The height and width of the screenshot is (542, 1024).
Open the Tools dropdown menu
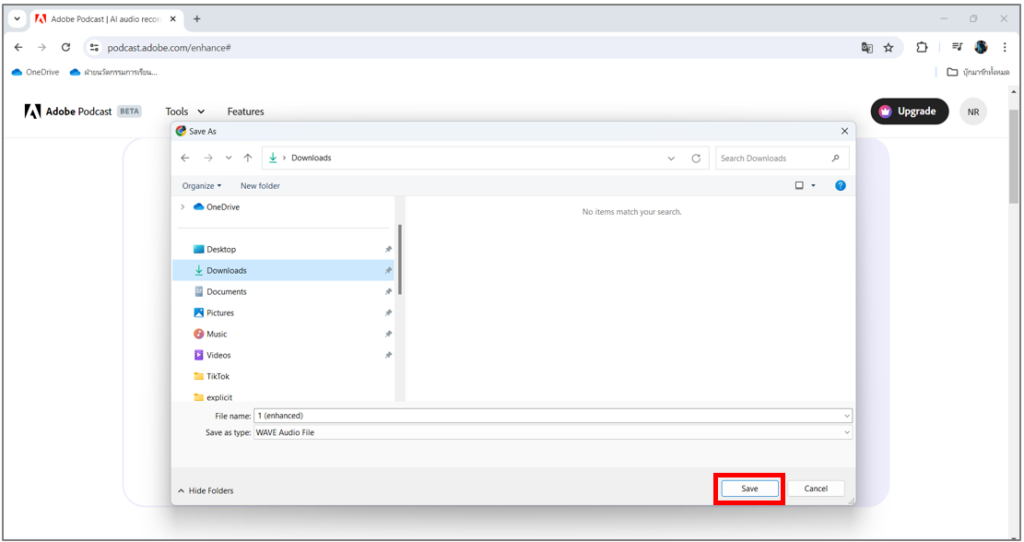pyautogui.click(x=185, y=112)
